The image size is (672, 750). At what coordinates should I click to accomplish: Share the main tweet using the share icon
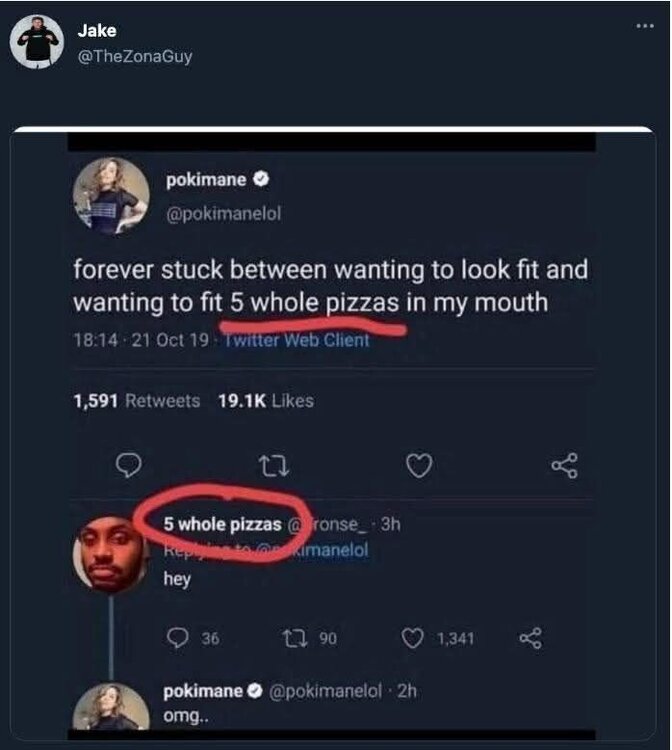pyautogui.click(x=565, y=465)
